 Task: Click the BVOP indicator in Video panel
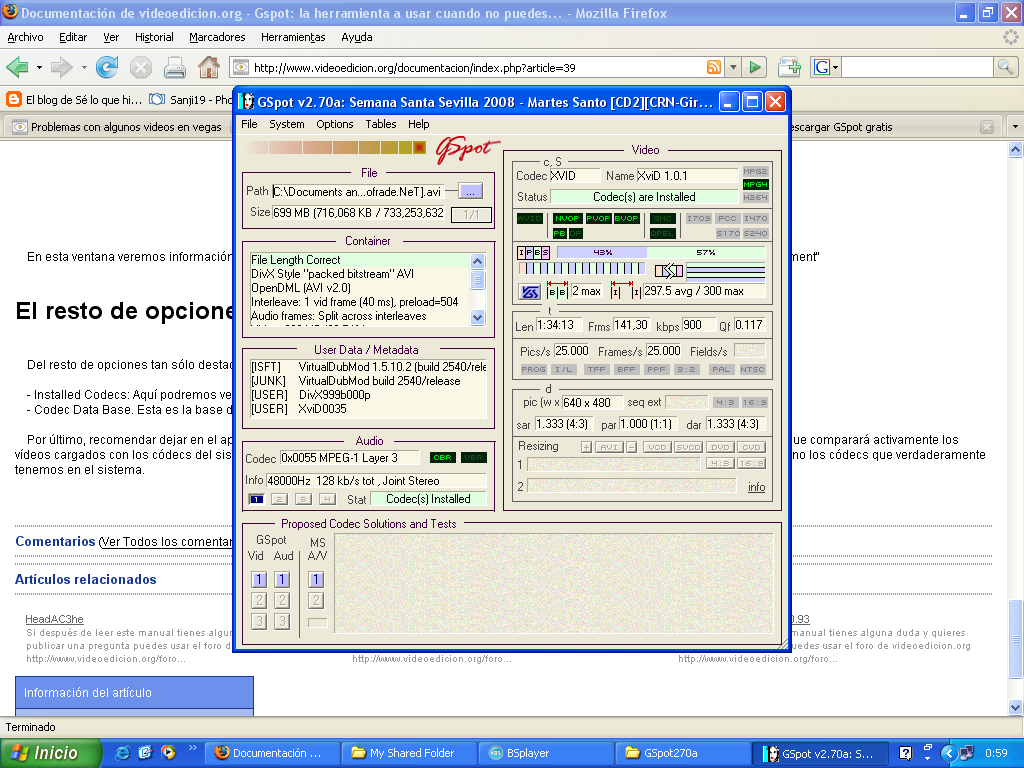626,218
